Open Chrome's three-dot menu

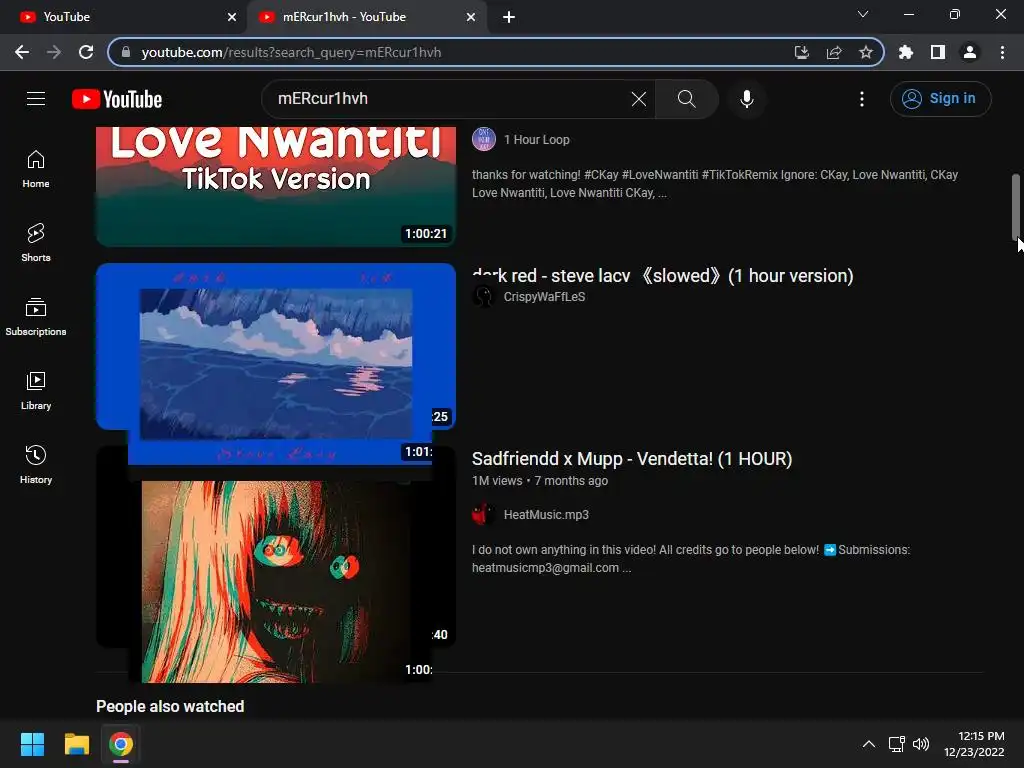click(x=1002, y=52)
